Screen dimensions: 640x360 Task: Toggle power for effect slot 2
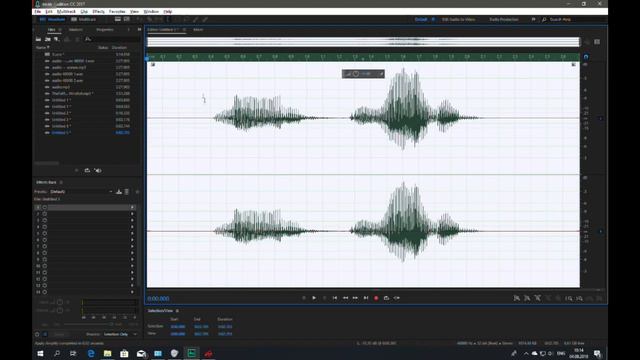[44, 214]
